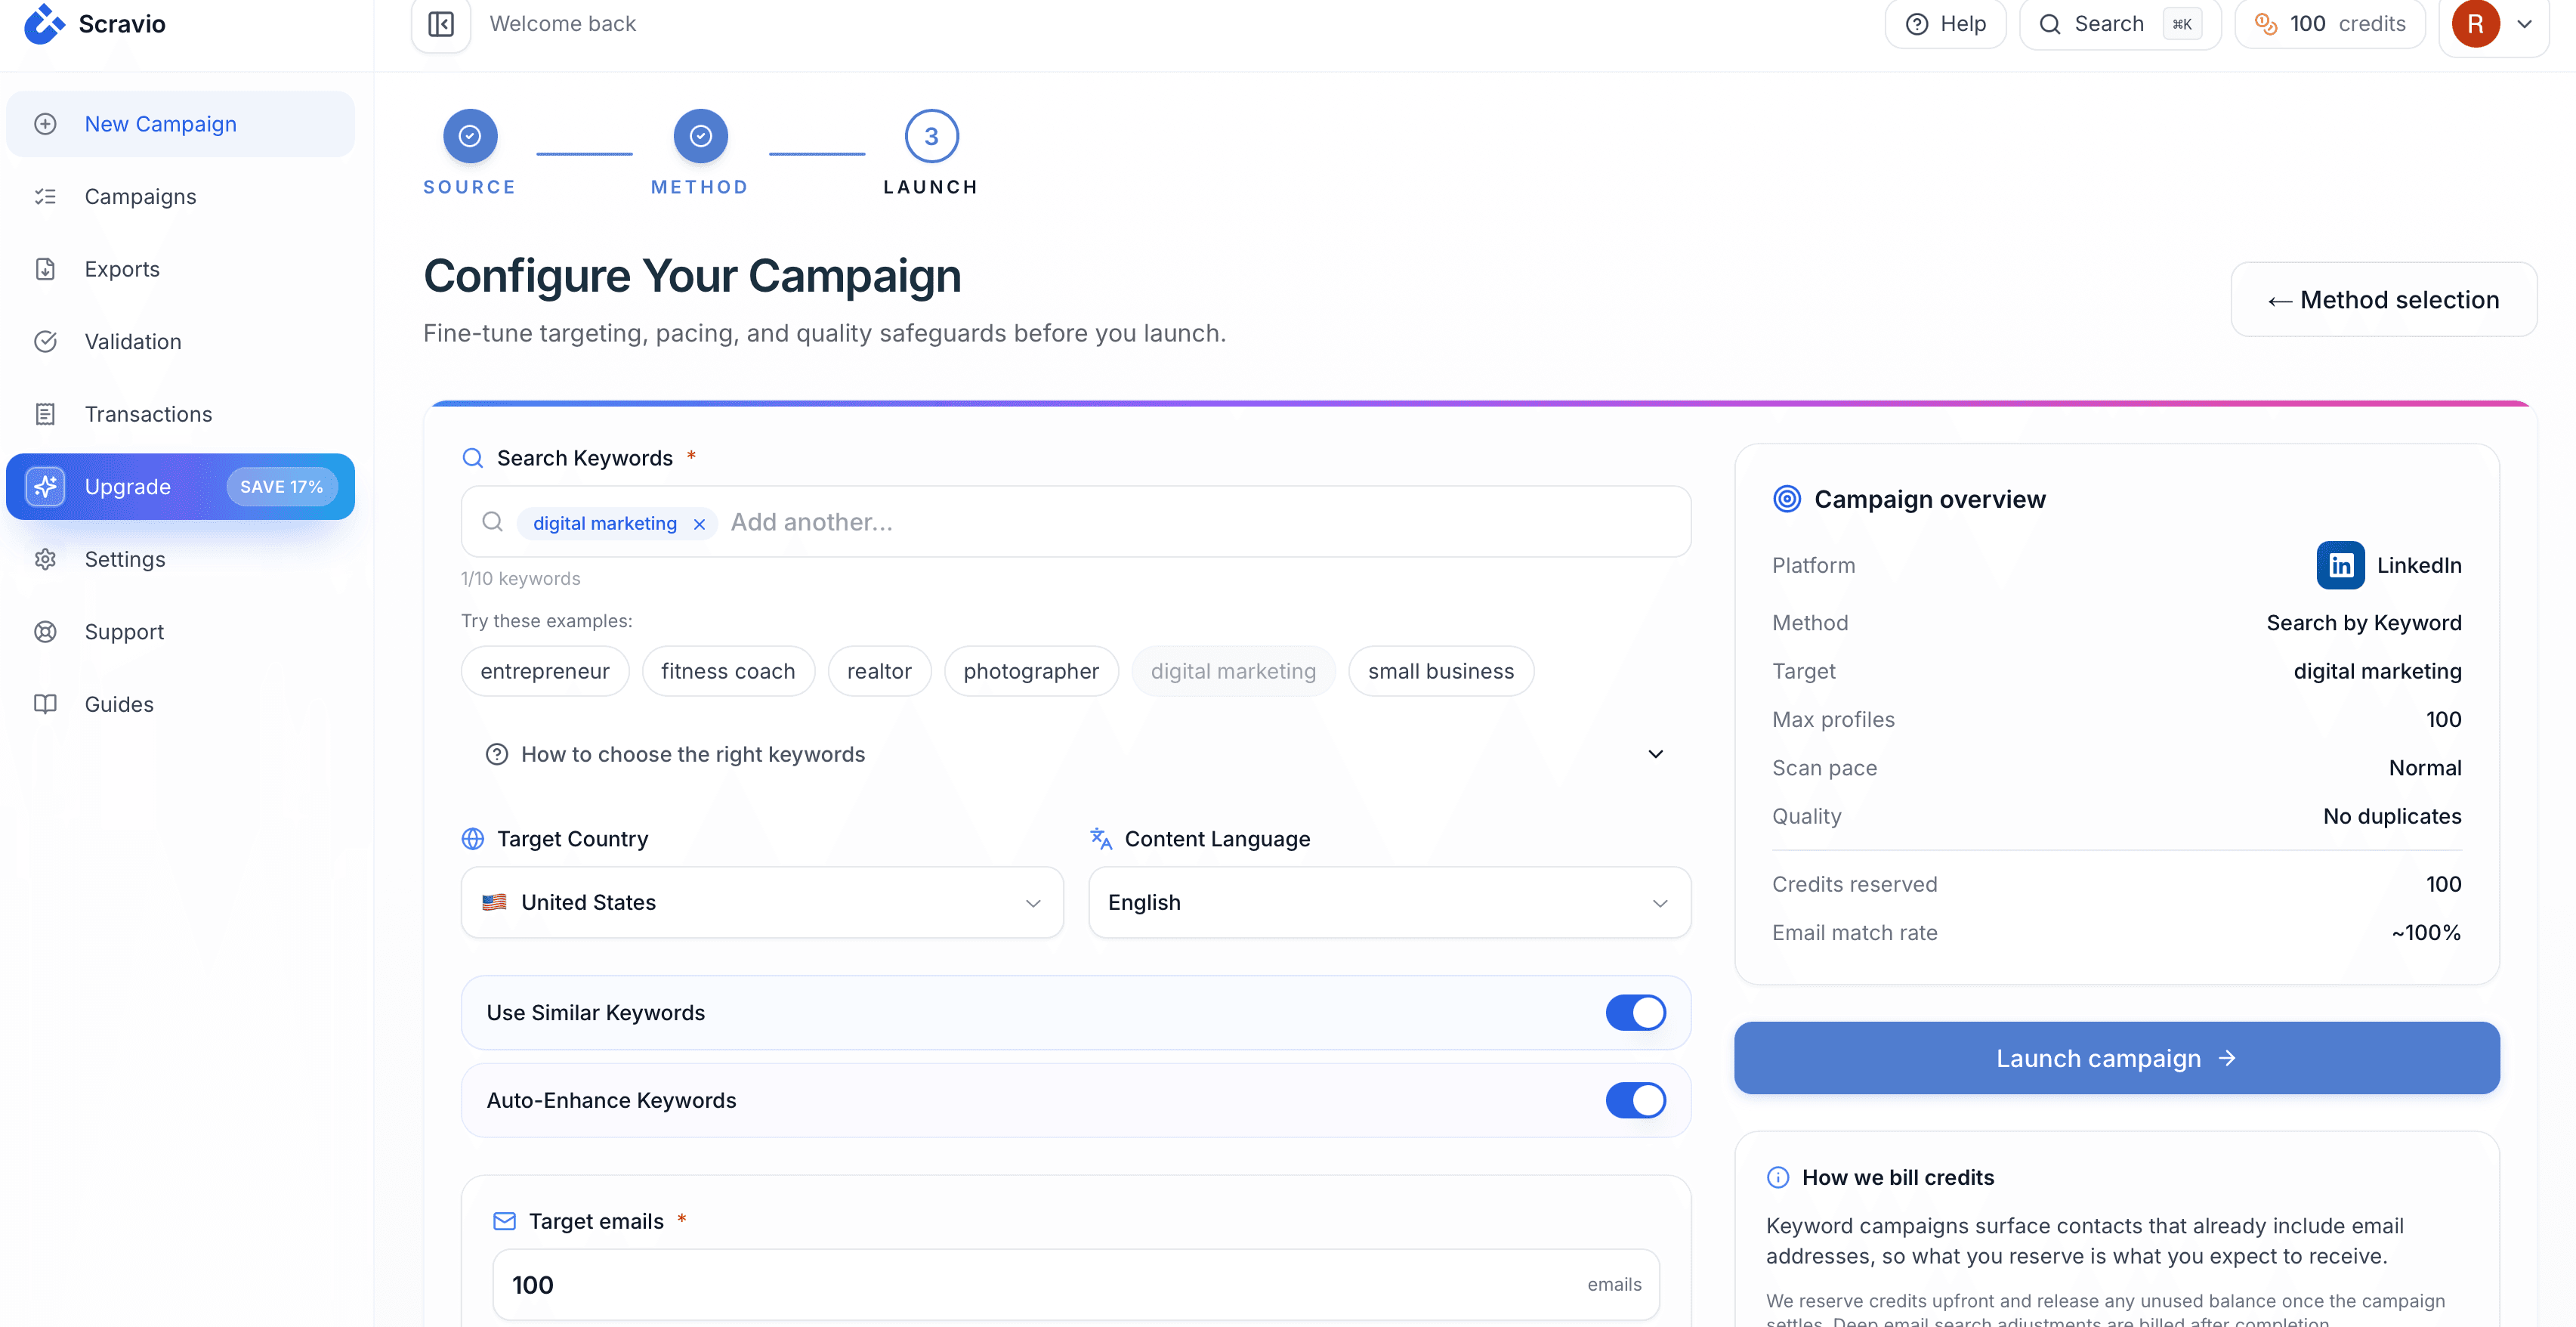Click the Campaigns list icon
Image resolution: width=2576 pixels, height=1327 pixels.
(45, 197)
